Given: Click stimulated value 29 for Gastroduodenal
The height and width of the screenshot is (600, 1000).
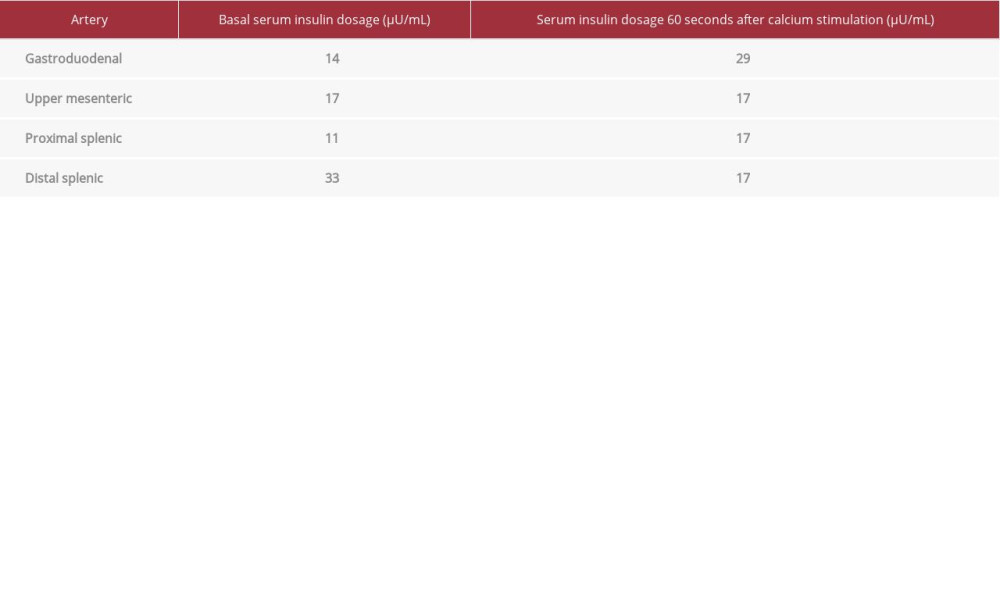Looking at the screenshot, I should (x=743, y=59).
